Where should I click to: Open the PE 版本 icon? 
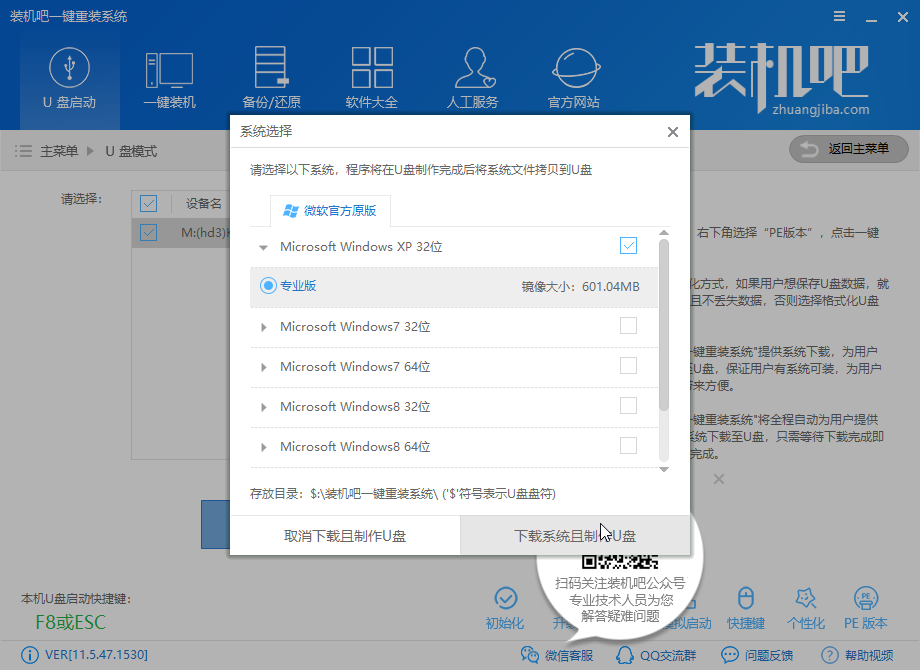coord(866,607)
